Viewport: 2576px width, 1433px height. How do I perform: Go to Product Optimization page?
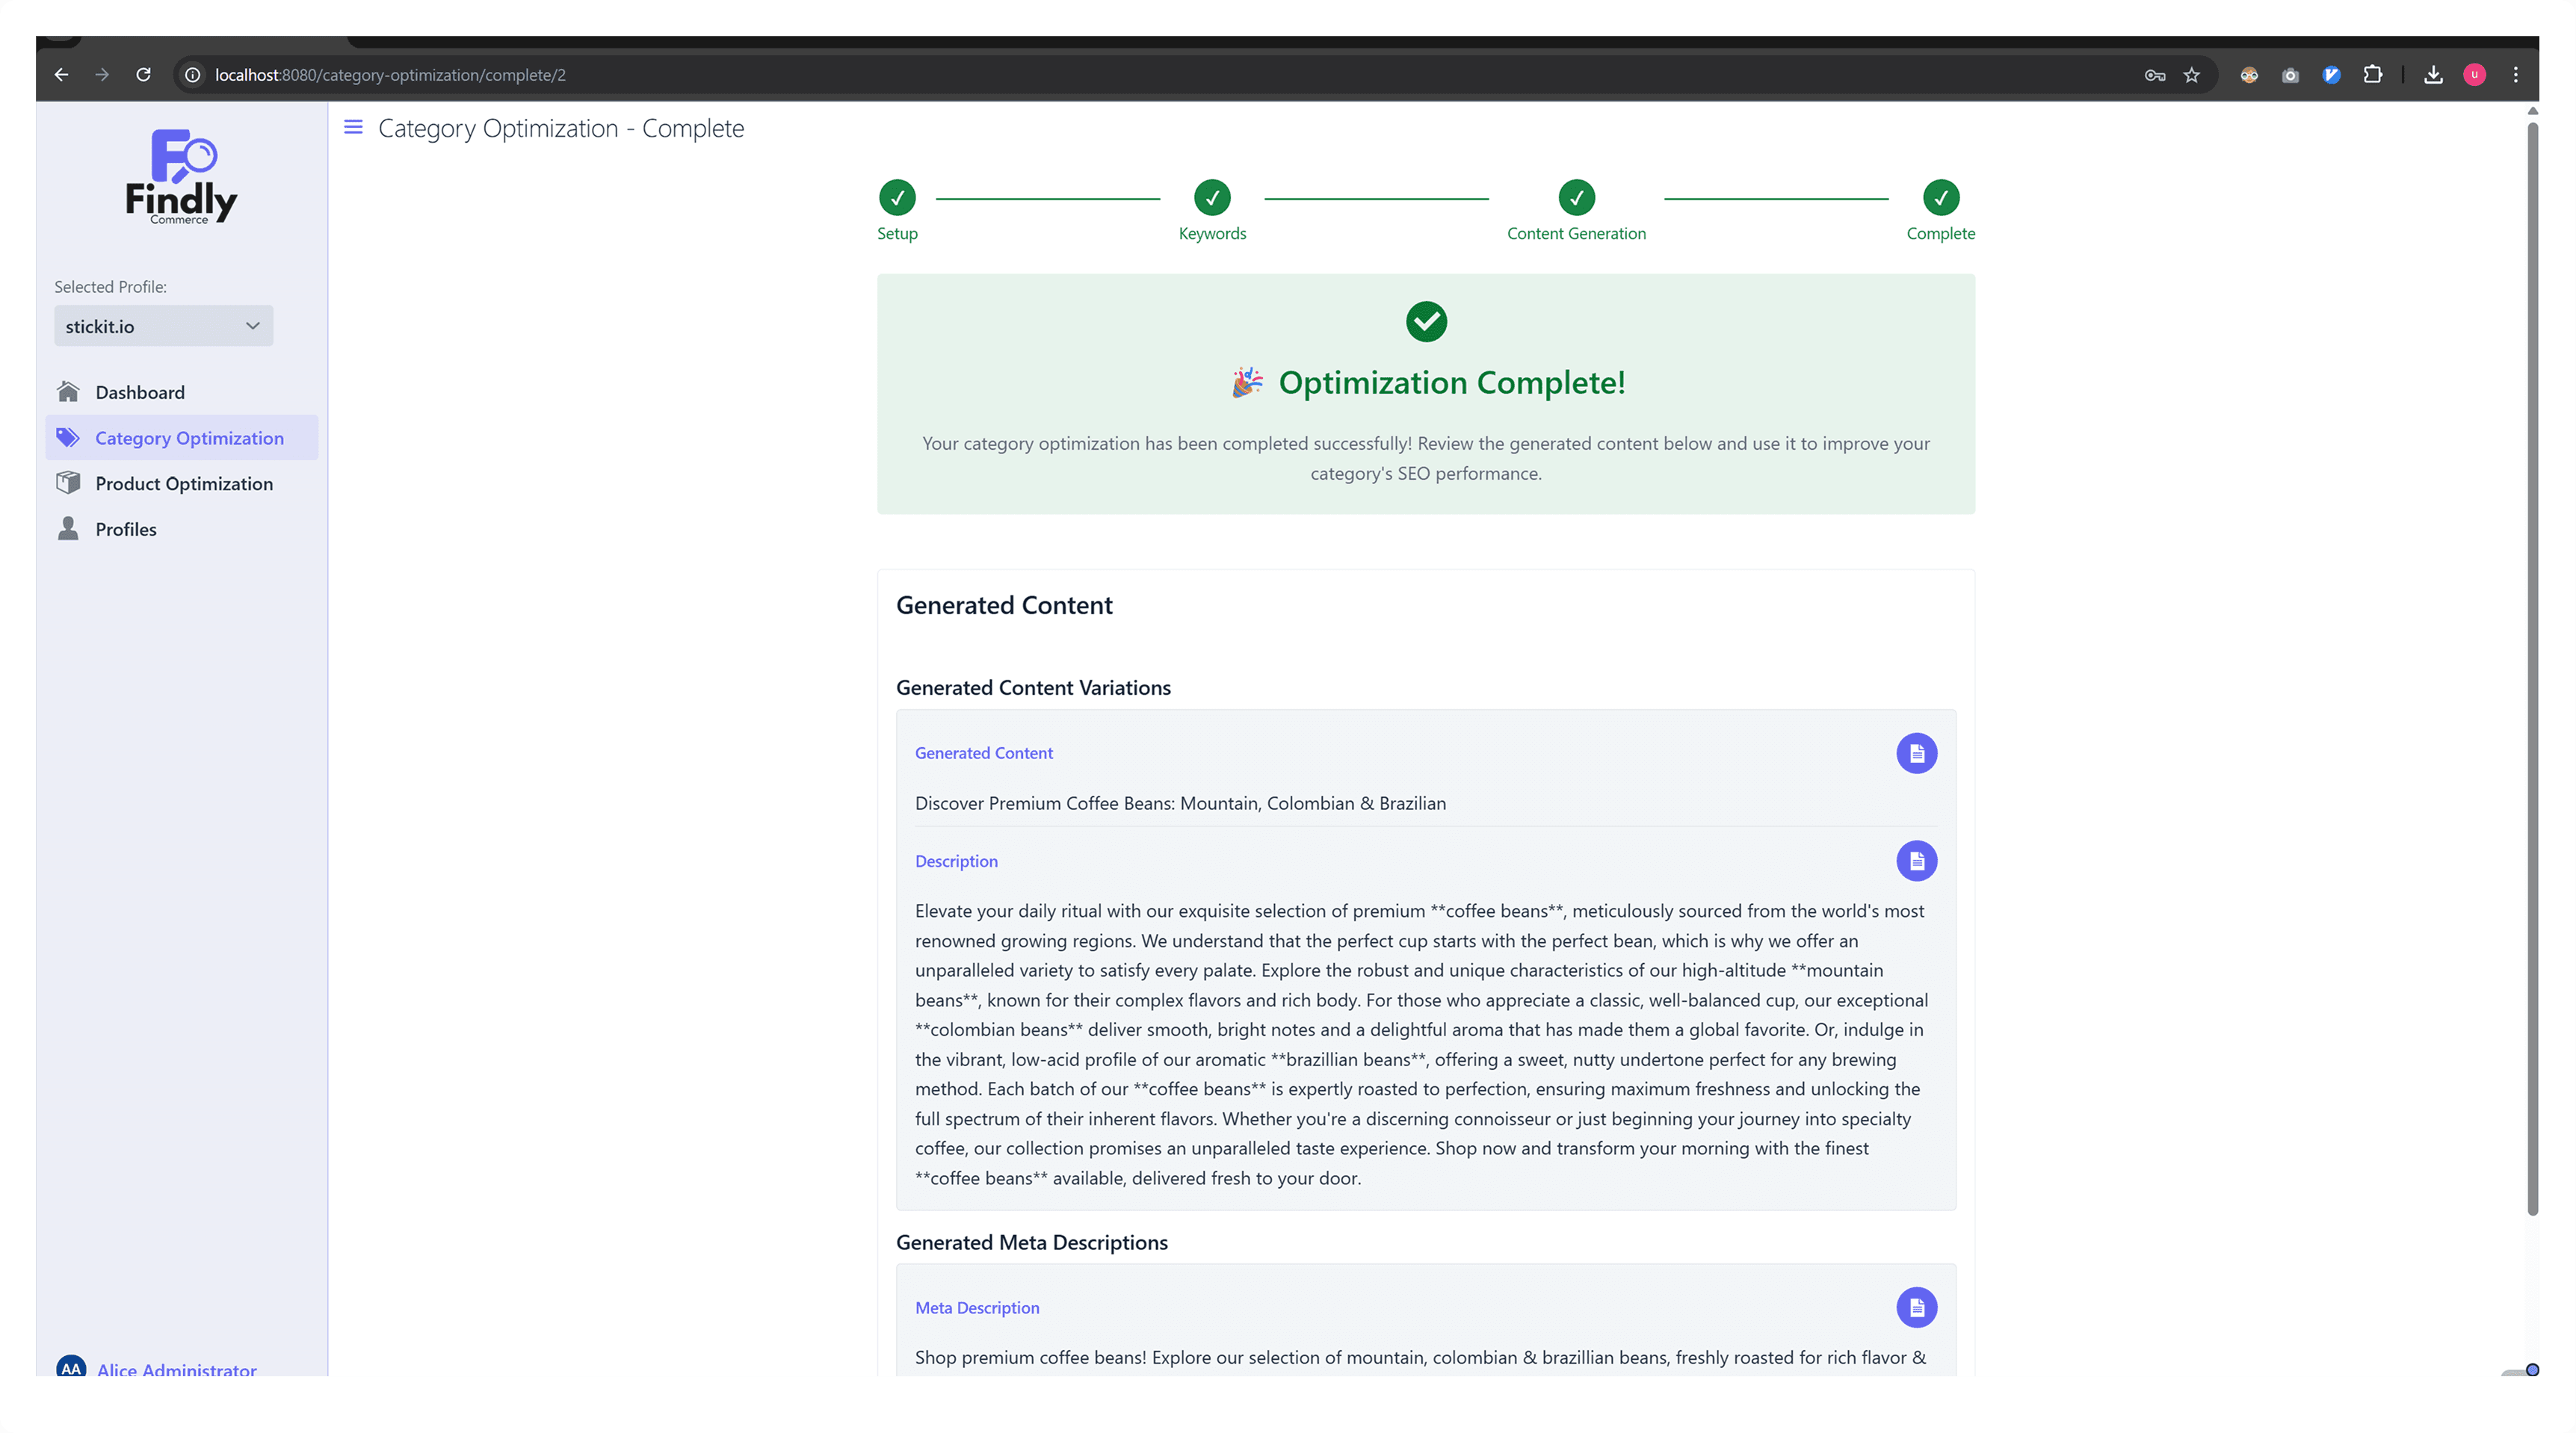tap(184, 483)
